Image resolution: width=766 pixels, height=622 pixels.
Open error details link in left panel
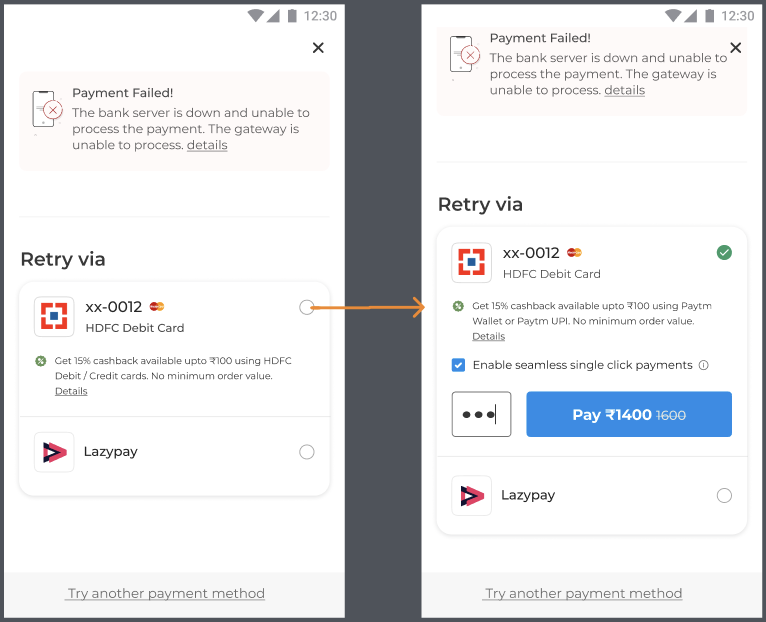click(x=207, y=145)
